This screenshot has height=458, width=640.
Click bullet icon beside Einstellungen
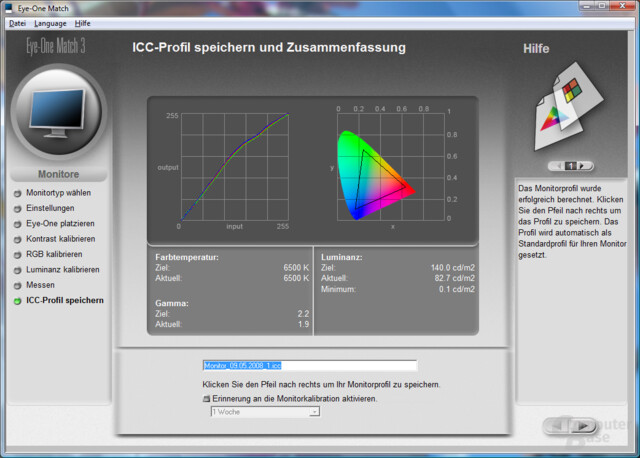coord(18,209)
